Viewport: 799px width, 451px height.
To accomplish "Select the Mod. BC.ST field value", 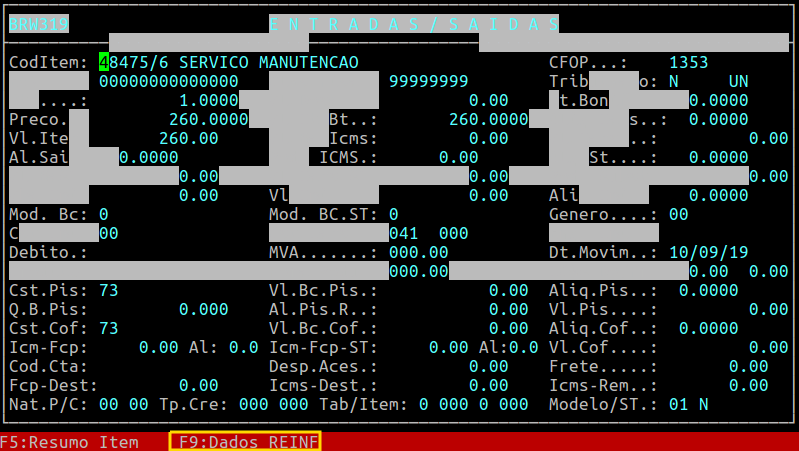I will coord(394,214).
